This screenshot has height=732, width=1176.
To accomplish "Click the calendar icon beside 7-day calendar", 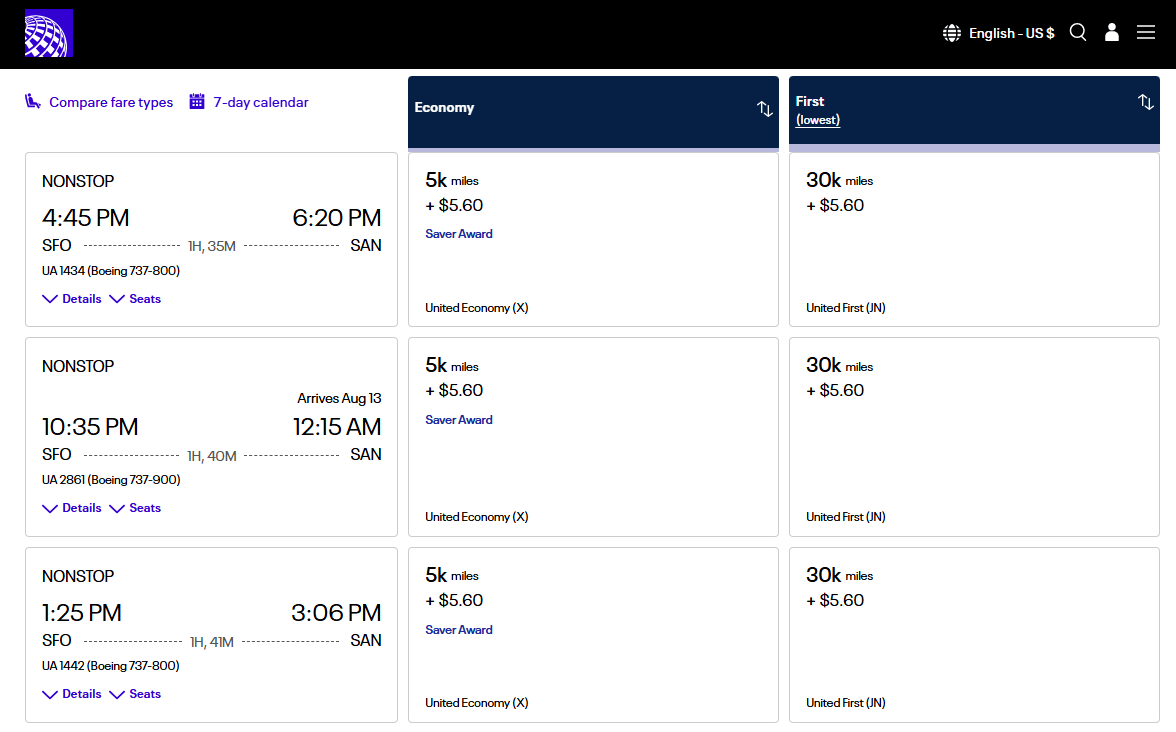I will pos(197,102).
